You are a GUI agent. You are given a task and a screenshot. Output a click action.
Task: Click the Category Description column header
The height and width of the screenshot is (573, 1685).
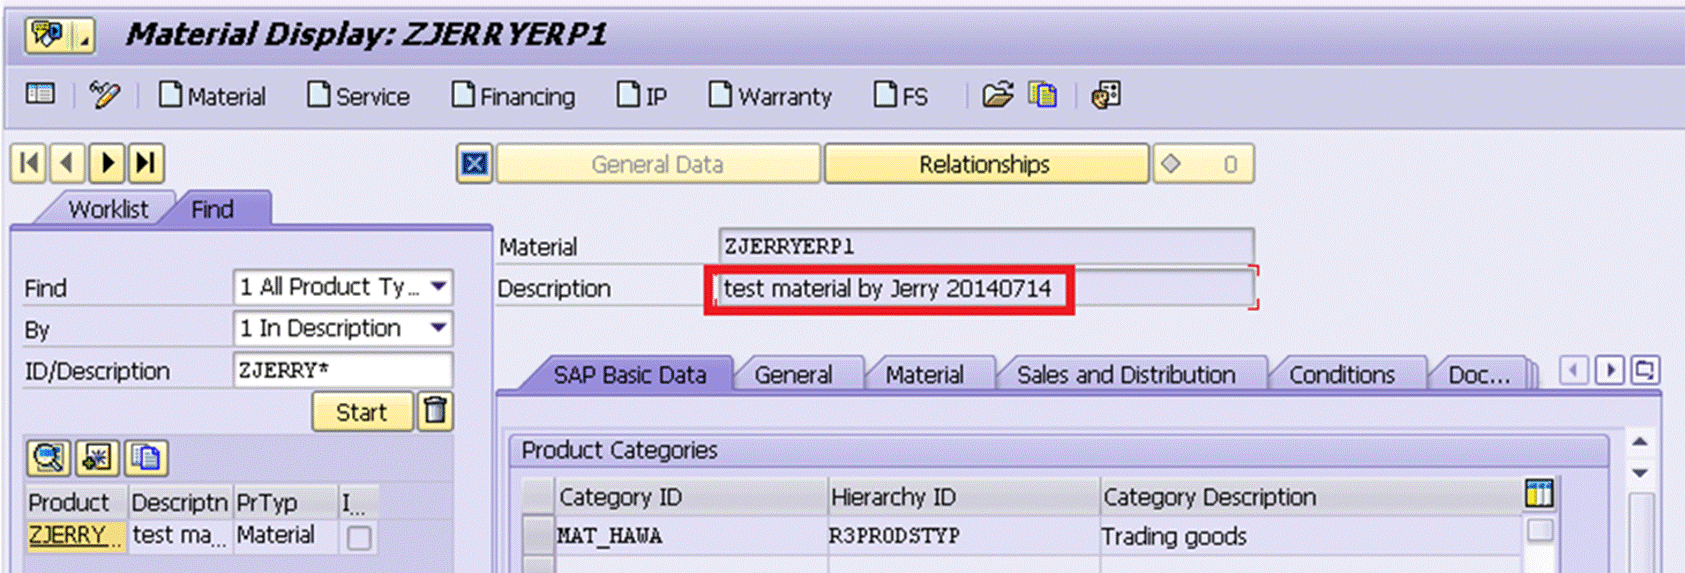point(1310,496)
